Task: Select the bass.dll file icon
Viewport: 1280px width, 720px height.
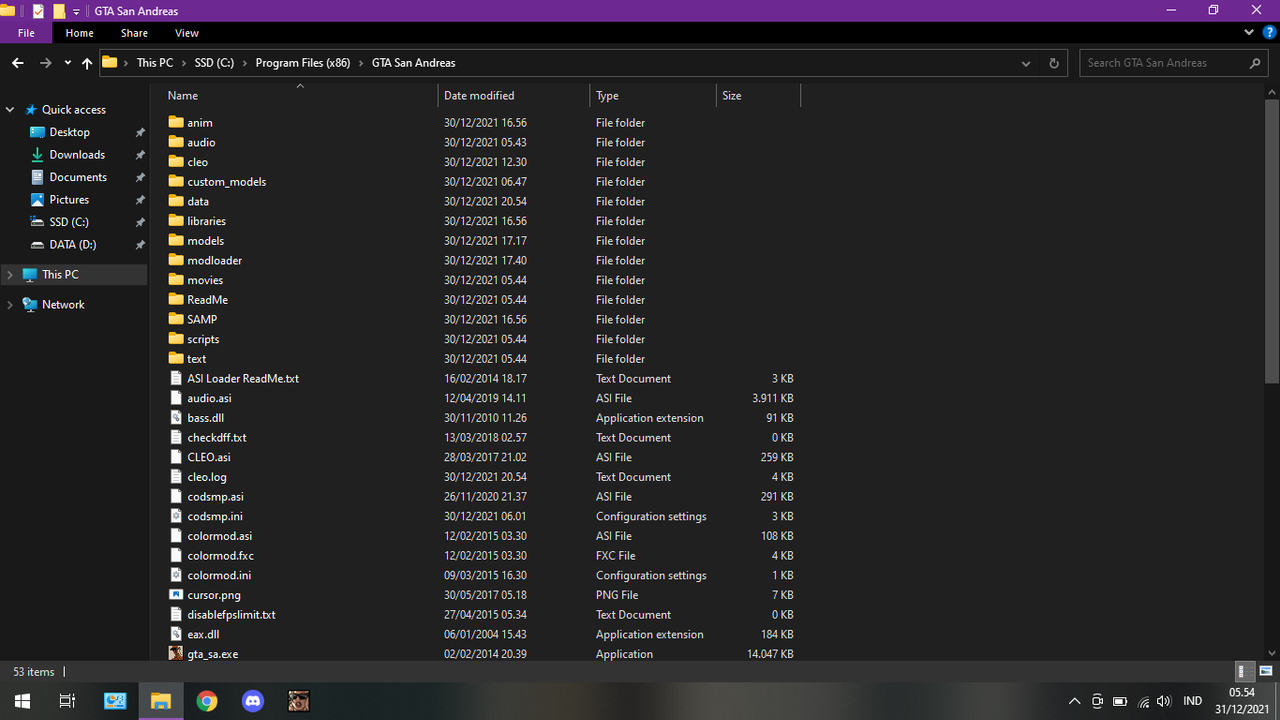Action: 176,418
